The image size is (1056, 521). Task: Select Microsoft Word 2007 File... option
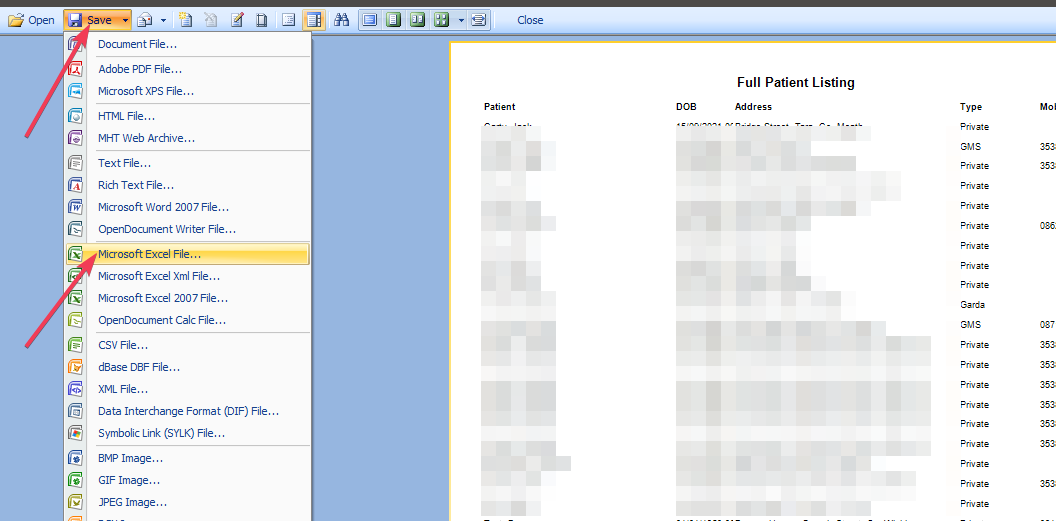coord(163,207)
